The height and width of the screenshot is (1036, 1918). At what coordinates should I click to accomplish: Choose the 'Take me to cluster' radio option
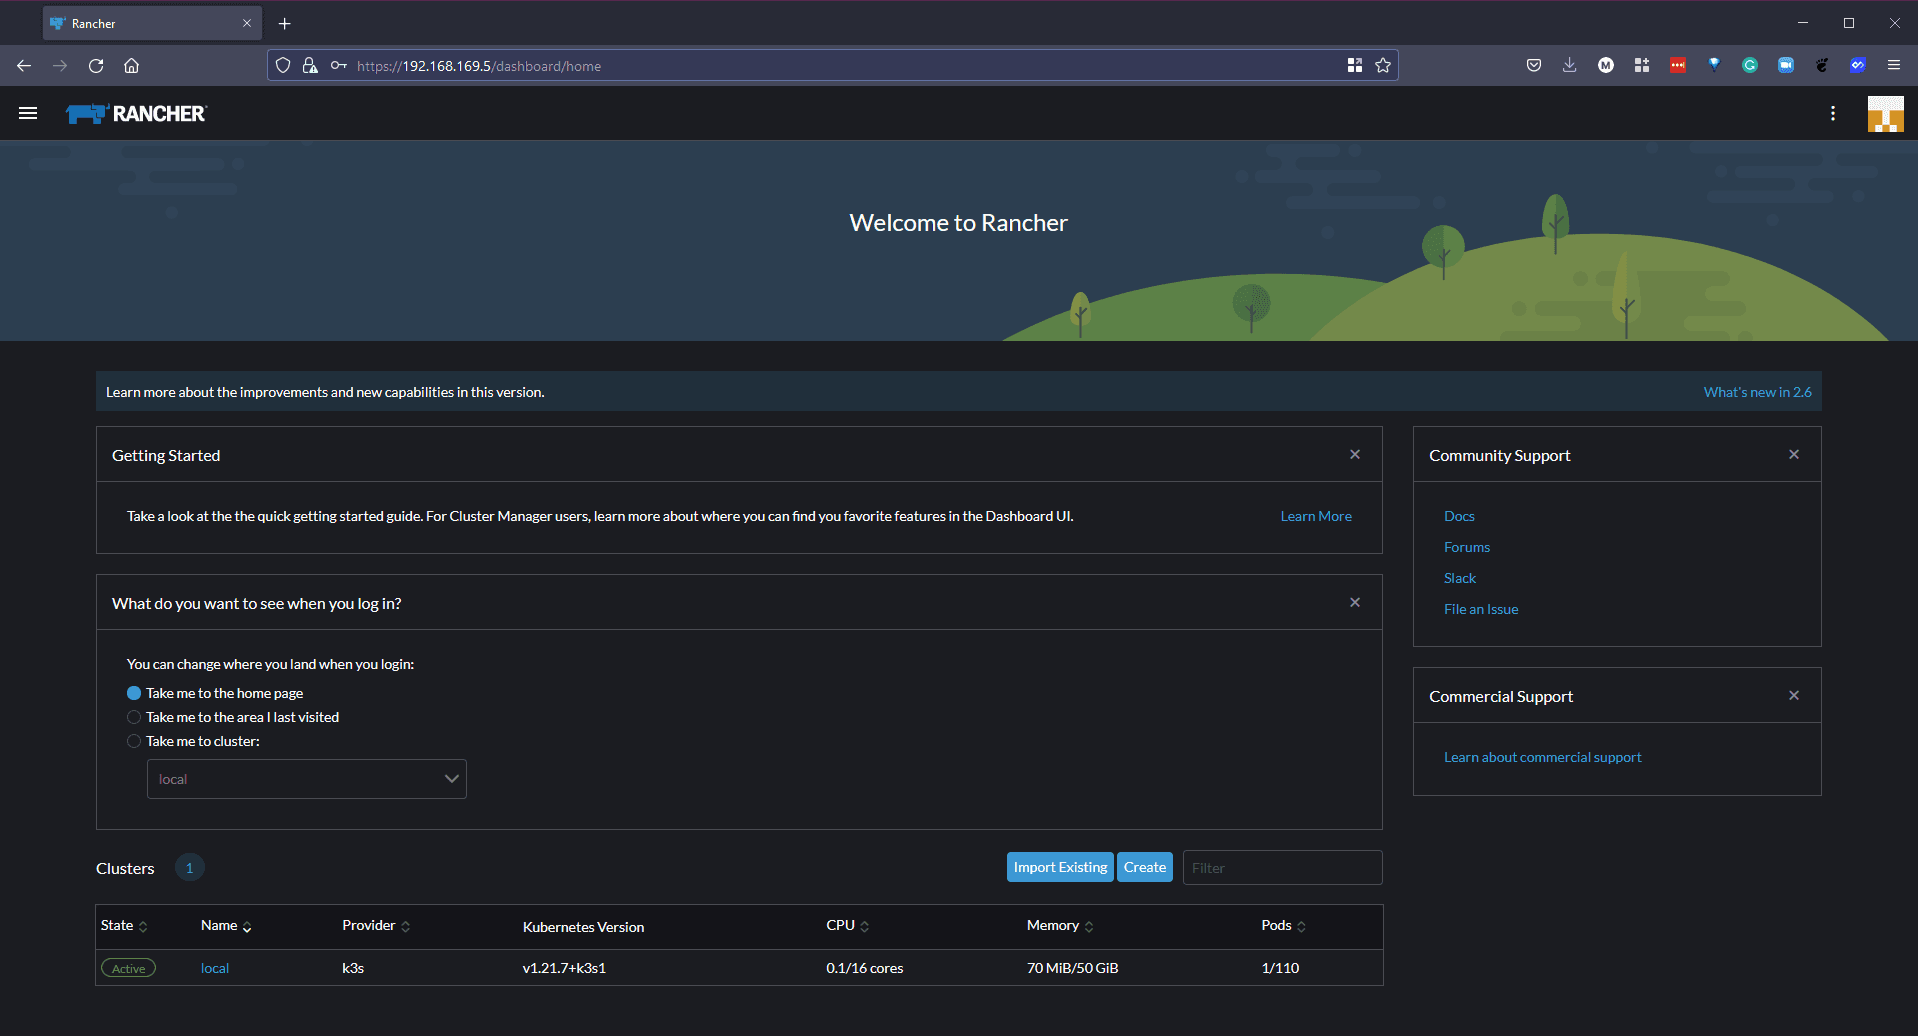pyautogui.click(x=134, y=741)
